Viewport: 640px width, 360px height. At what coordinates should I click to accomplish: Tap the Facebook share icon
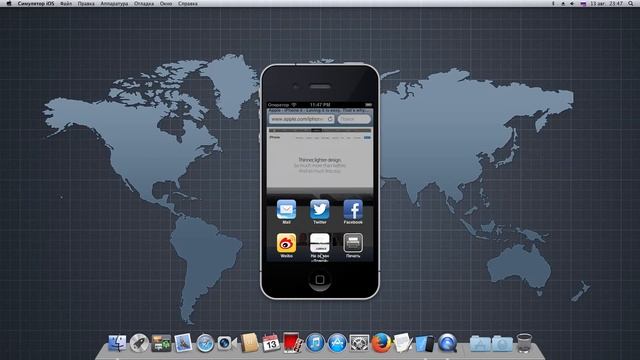pos(353,210)
